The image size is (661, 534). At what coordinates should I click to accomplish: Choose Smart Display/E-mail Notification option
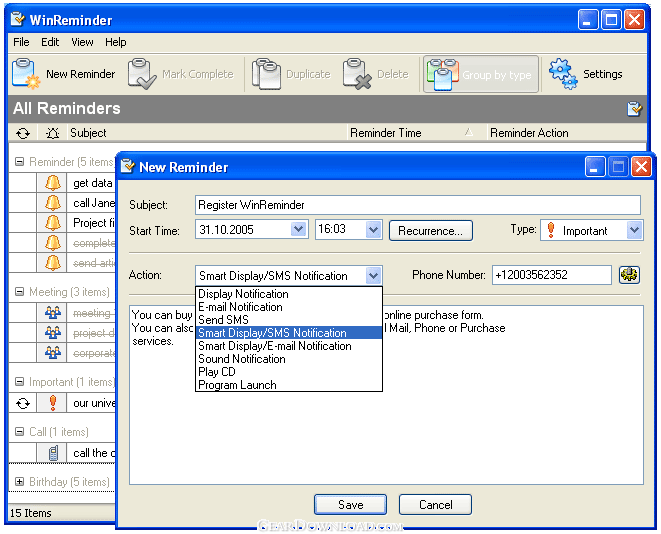[289, 346]
